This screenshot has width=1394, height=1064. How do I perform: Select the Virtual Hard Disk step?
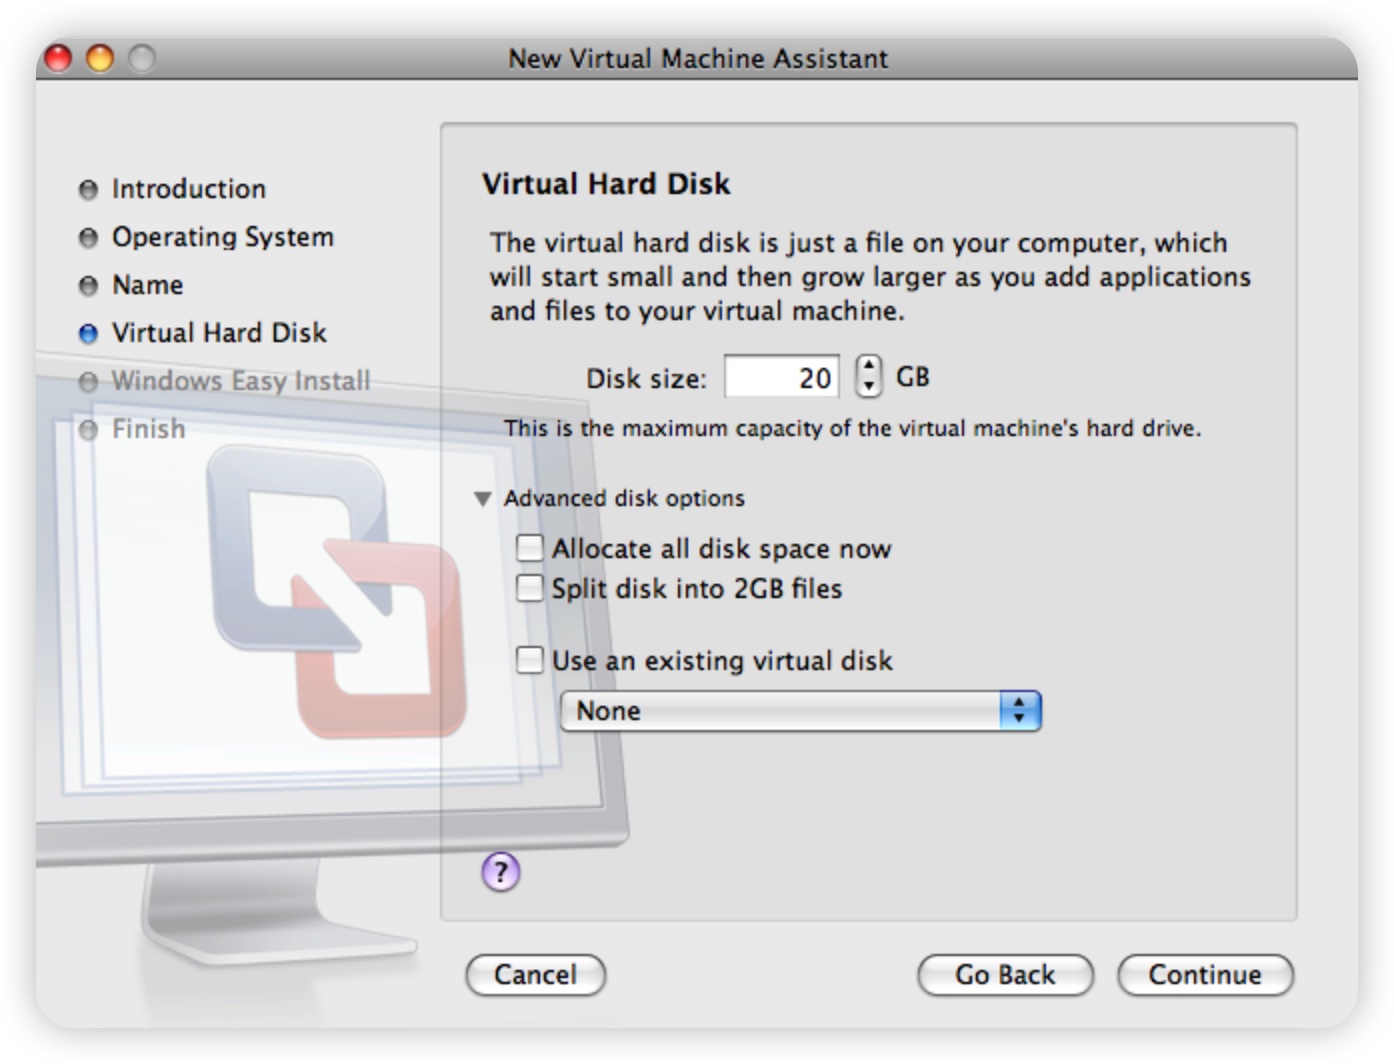coord(219,333)
